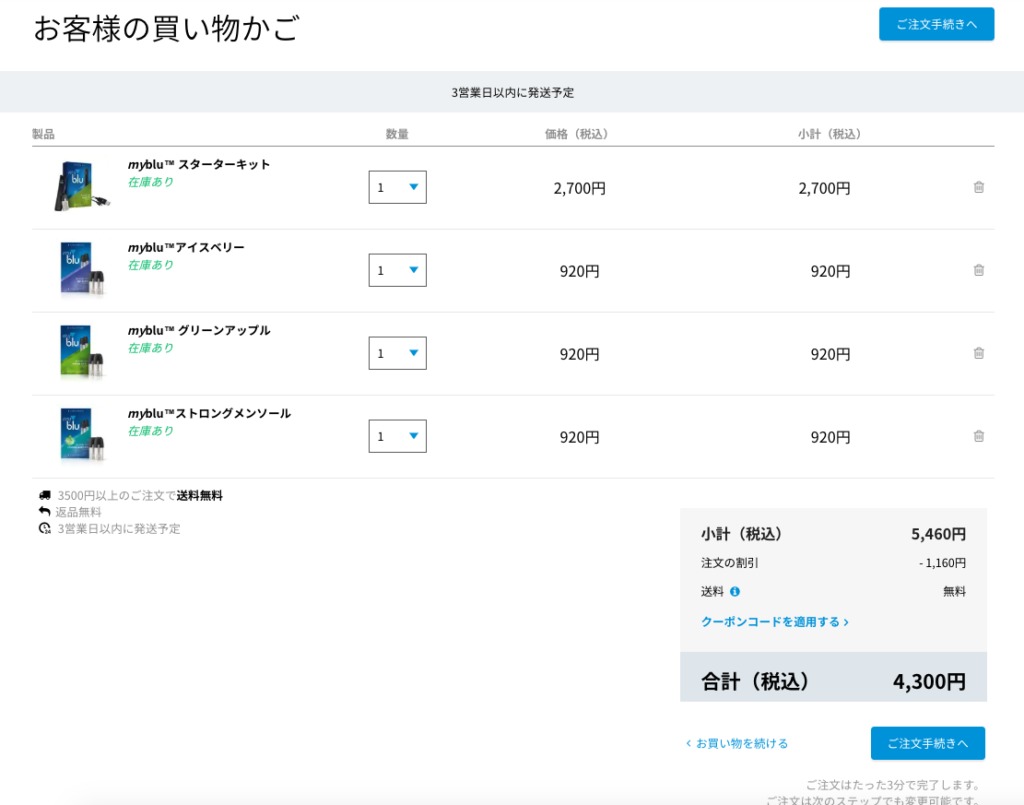
Task: Expand quantity selector for myblu グリーンアップル
Action: pyautogui.click(x=397, y=353)
